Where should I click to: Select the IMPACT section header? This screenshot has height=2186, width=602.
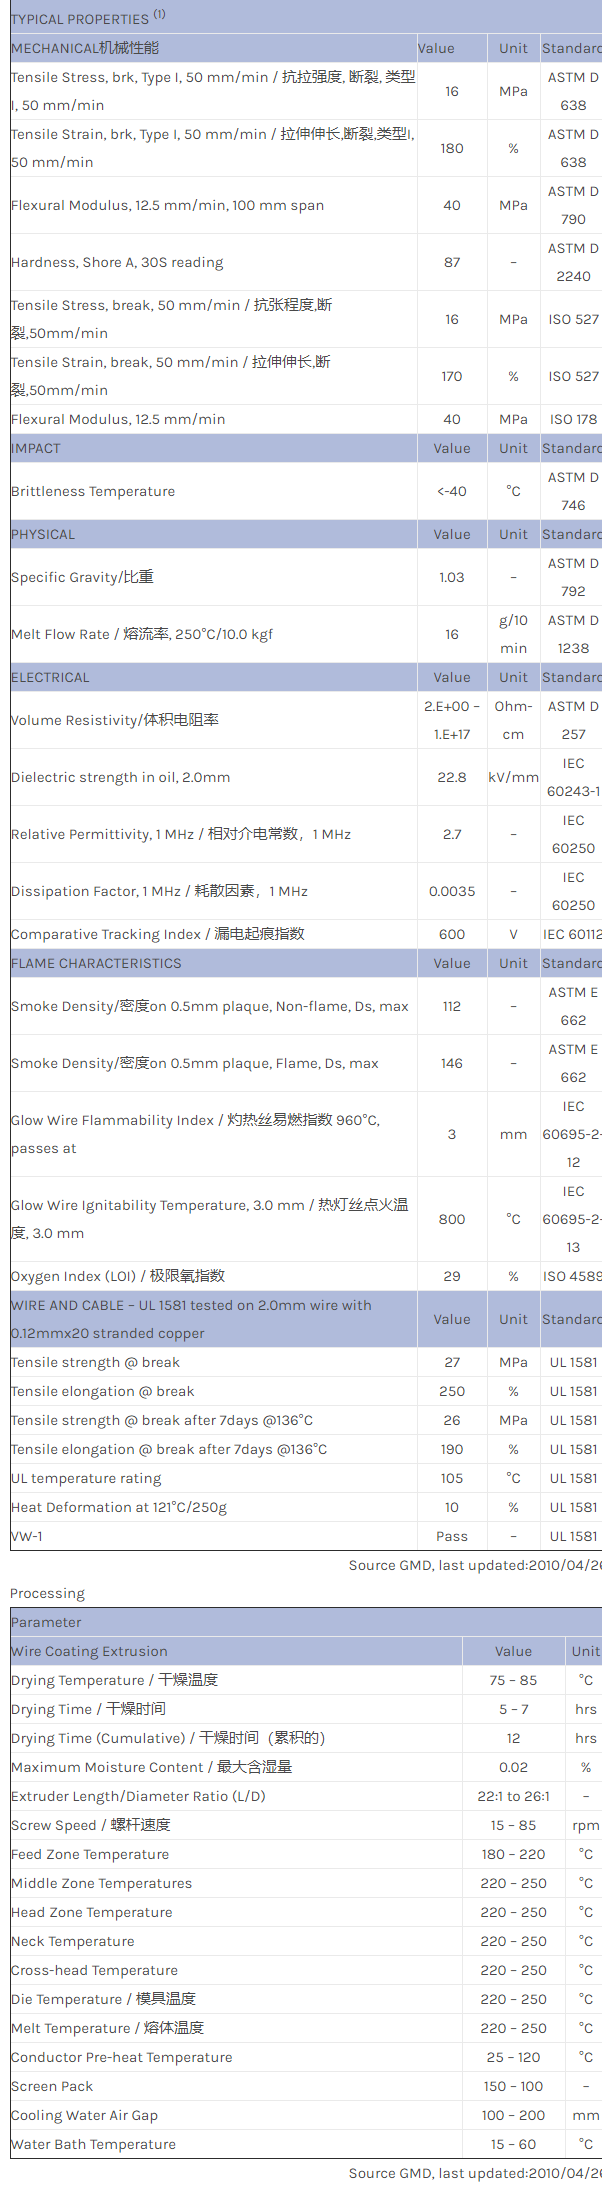point(36,448)
